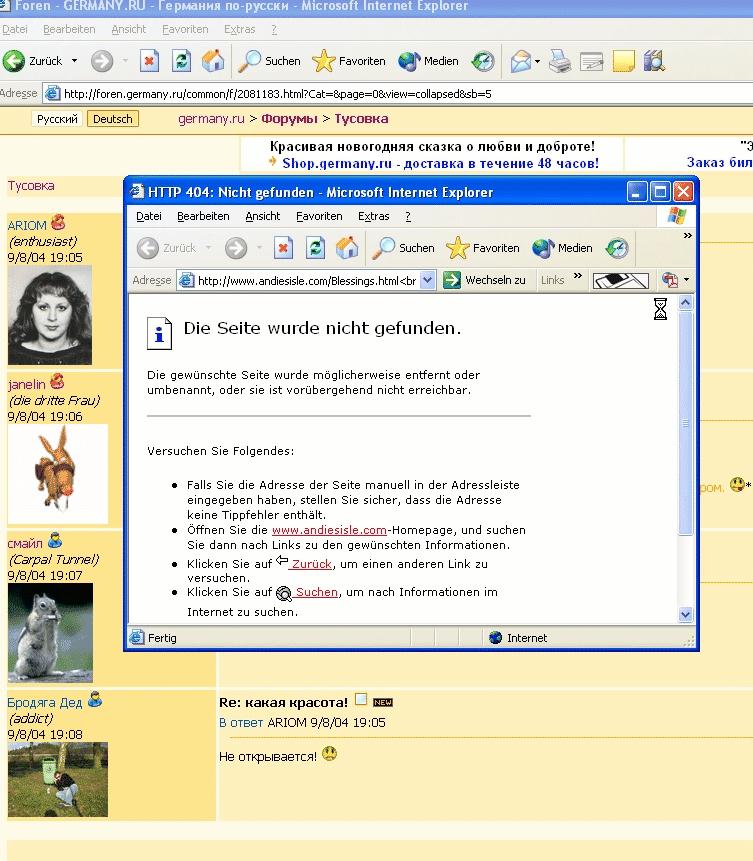This screenshot has width=753, height=861.
Task: Expand the Links bar chevron in the 404 window
Action: tap(580, 281)
